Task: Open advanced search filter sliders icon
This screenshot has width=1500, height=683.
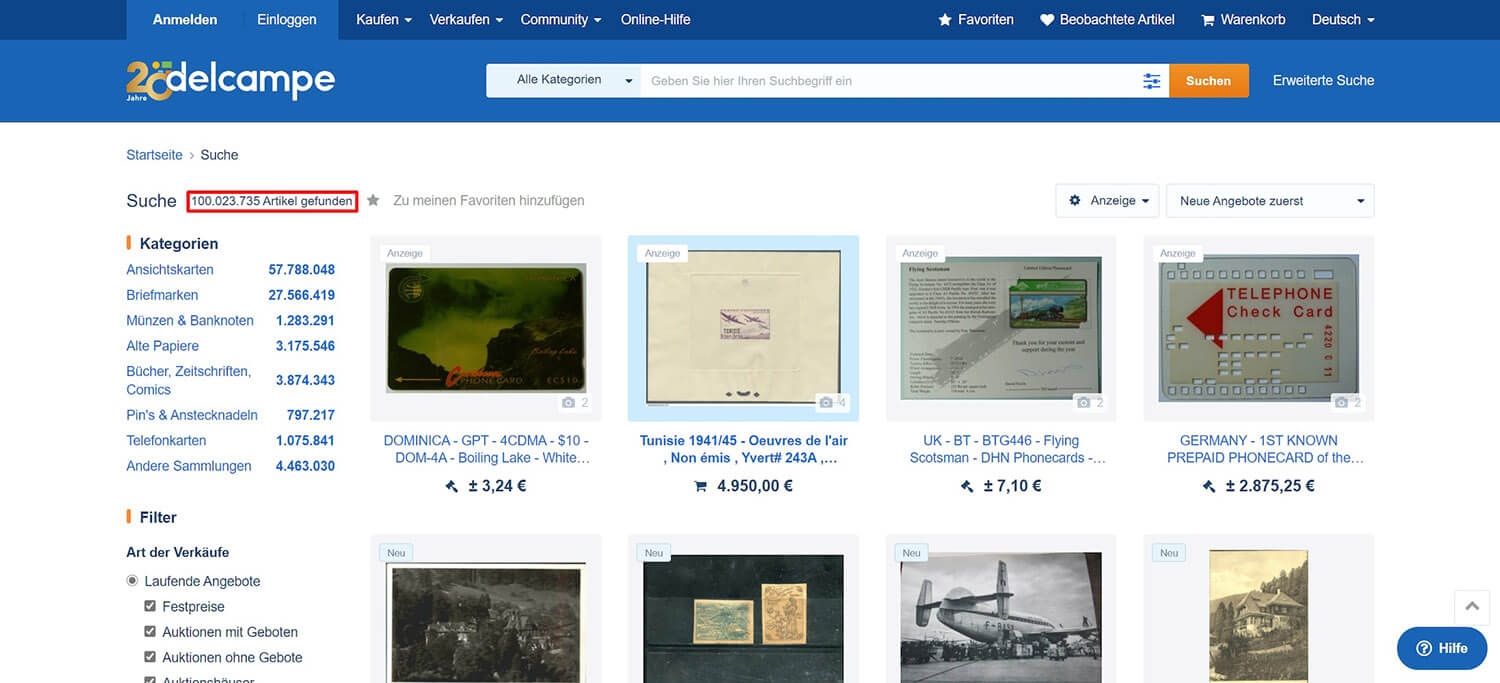Action: (1152, 81)
